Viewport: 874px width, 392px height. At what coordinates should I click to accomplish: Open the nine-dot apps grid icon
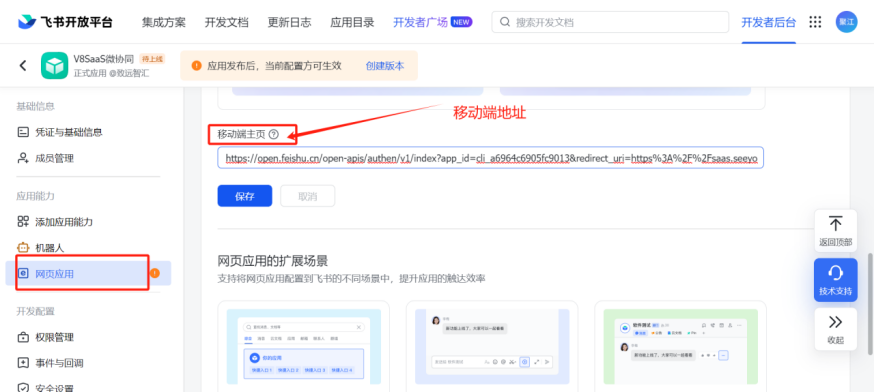pos(815,22)
